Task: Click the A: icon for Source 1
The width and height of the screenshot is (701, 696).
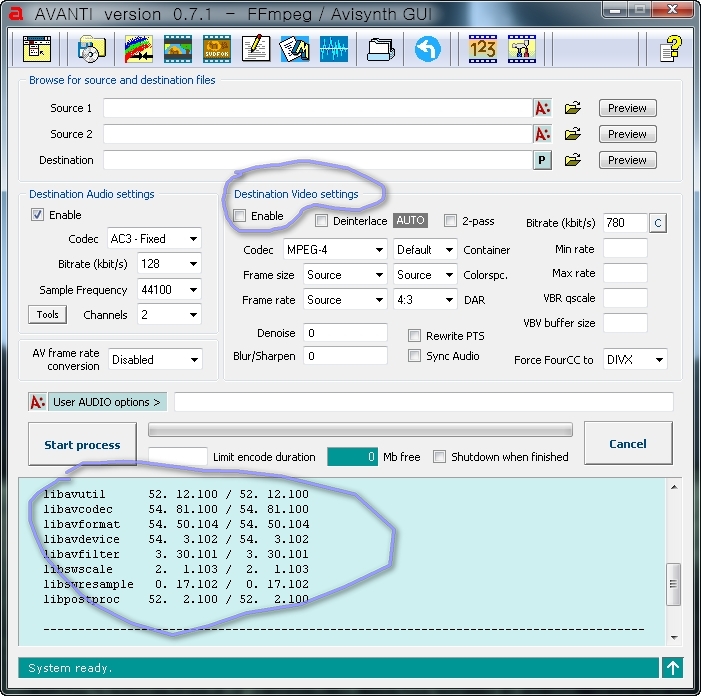Action: (x=542, y=108)
